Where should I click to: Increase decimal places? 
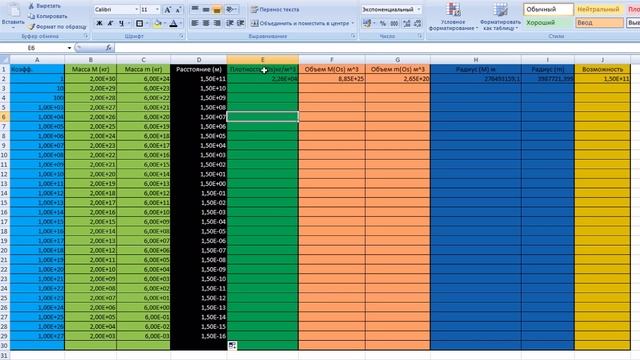pos(407,24)
